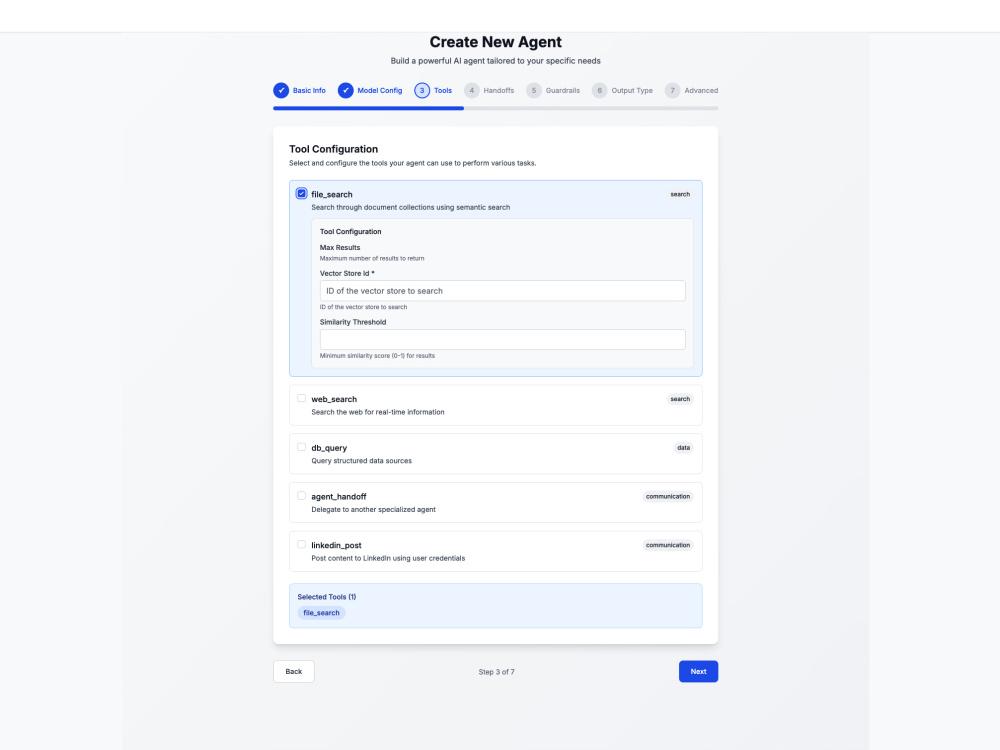Viewport: 1000px width, 750px height.
Task: Click the web_search tool name
Action: [x=334, y=399]
